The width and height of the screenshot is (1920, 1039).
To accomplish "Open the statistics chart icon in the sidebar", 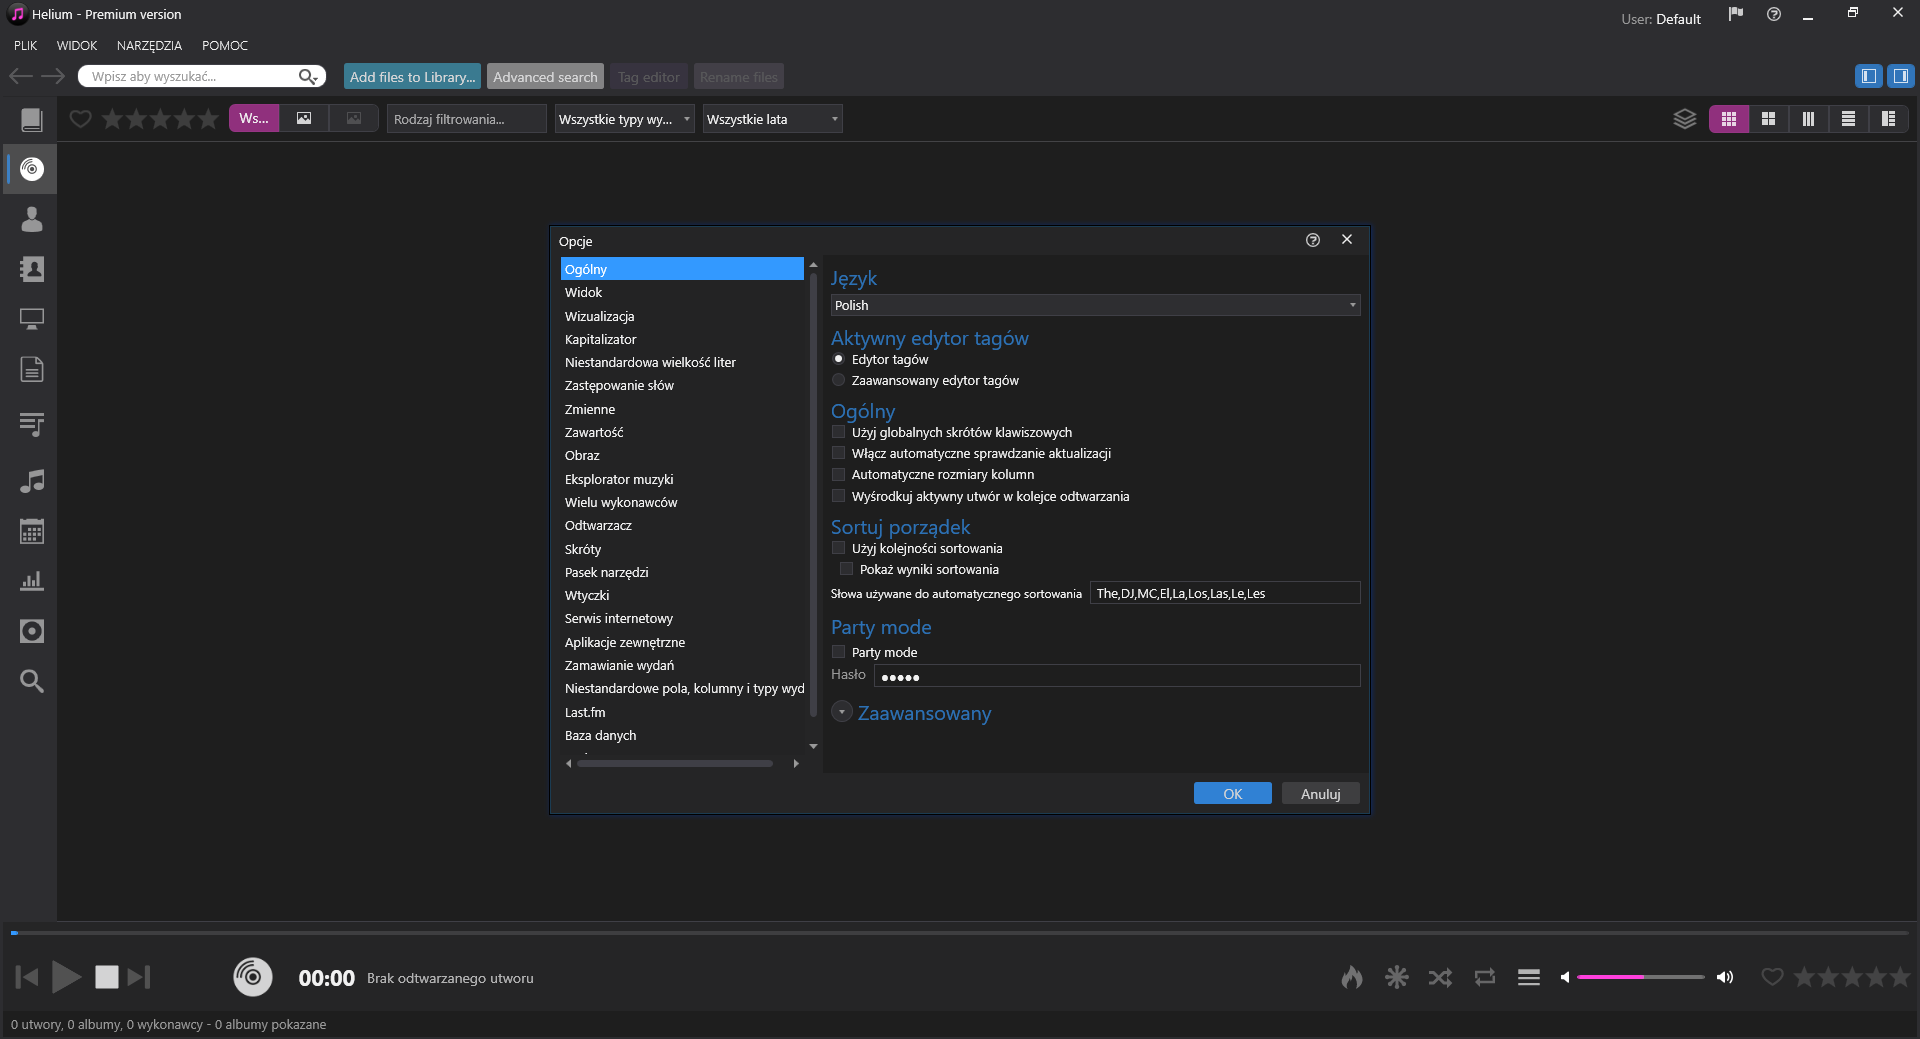I will (32, 581).
